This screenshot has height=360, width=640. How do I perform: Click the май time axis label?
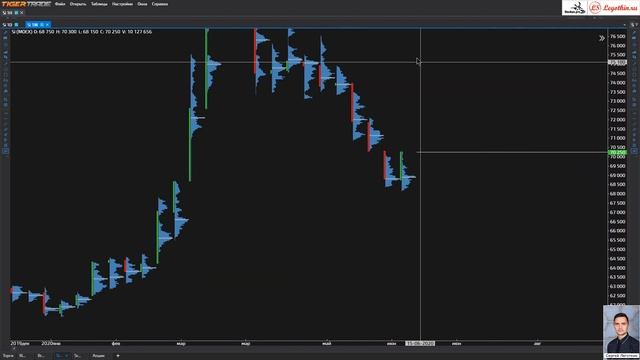(x=327, y=344)
